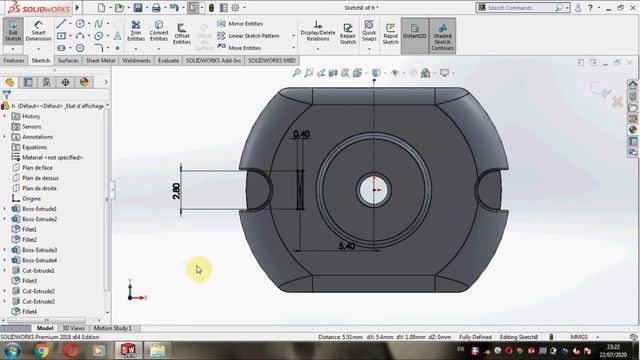
Task: Expand Boss-Extrude1 feature
Action: [x=4, y=209]
